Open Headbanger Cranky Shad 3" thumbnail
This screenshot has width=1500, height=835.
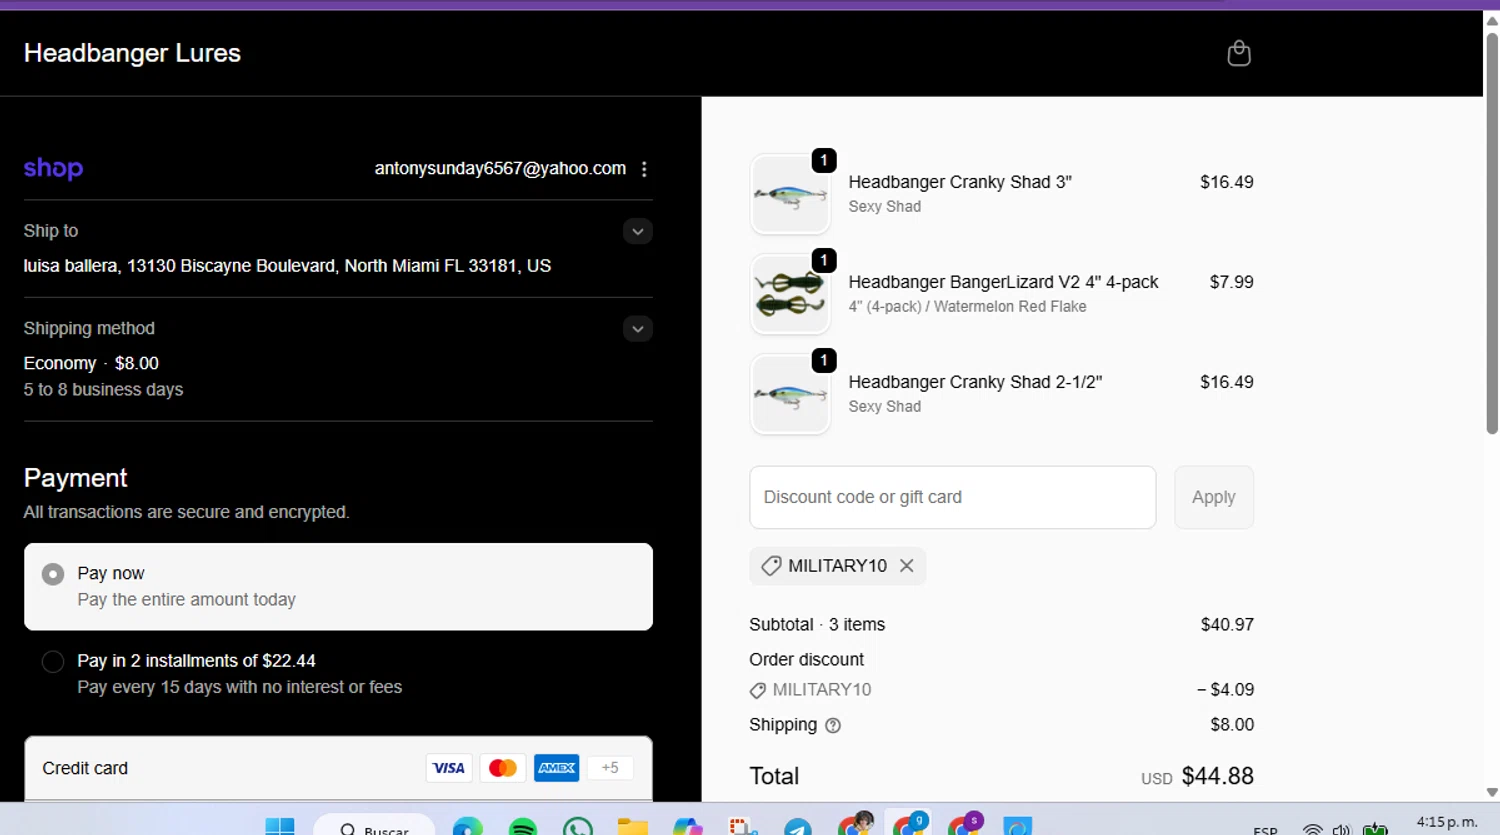[x=790, y=194]
